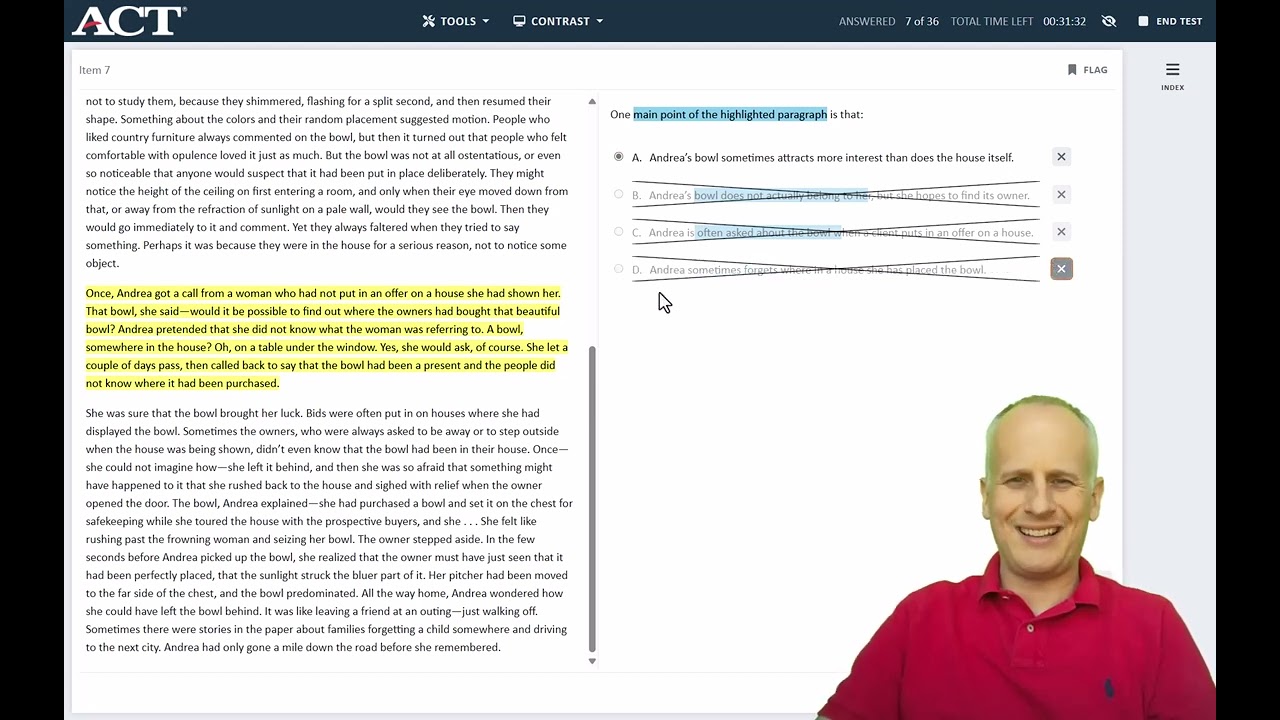
Task: Click the monitor Contrast icon
Action: tap(519, 21)
